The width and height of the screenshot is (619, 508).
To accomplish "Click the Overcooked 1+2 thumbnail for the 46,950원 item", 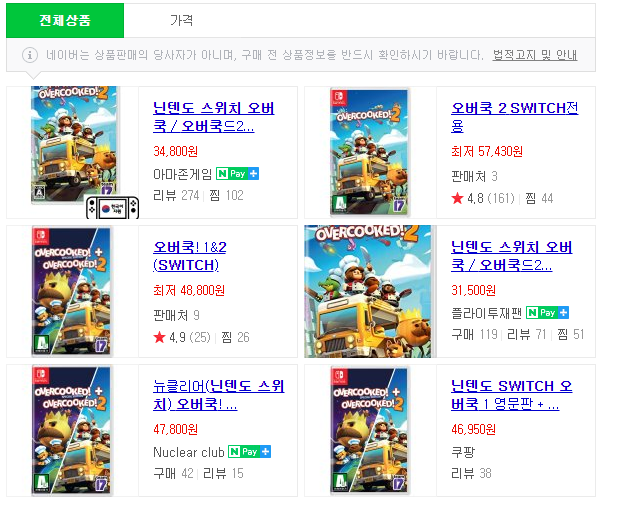I will (370, 430).
